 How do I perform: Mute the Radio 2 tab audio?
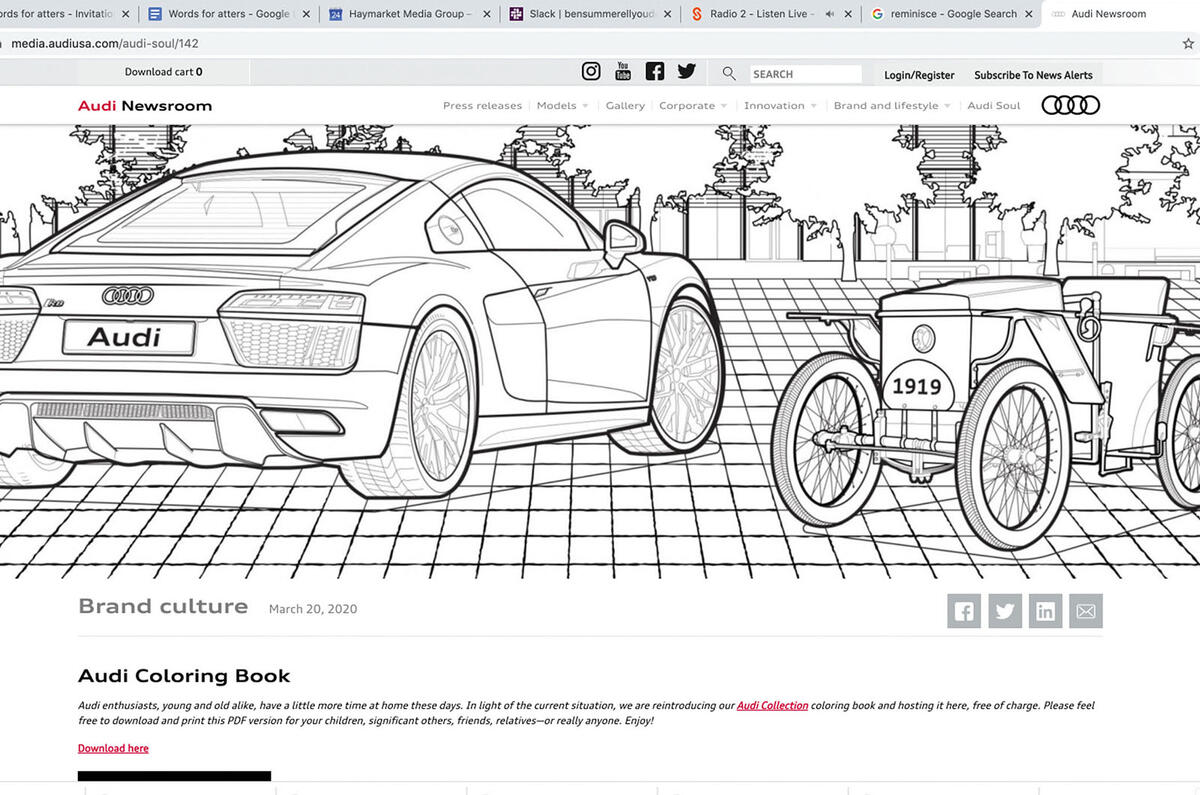[829, 14]
